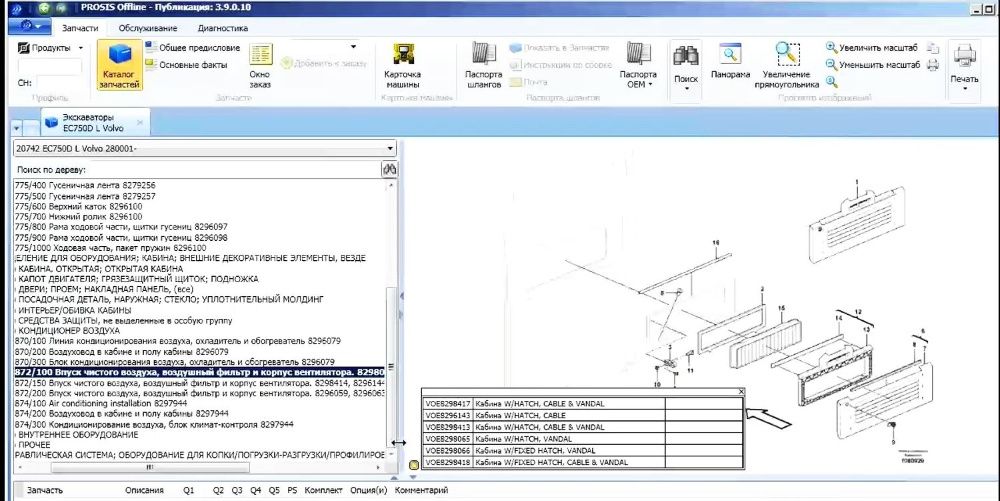Viewport: 1000px width, 501px height.
Task: Click the CH: input field
Action: pos(59,83)
